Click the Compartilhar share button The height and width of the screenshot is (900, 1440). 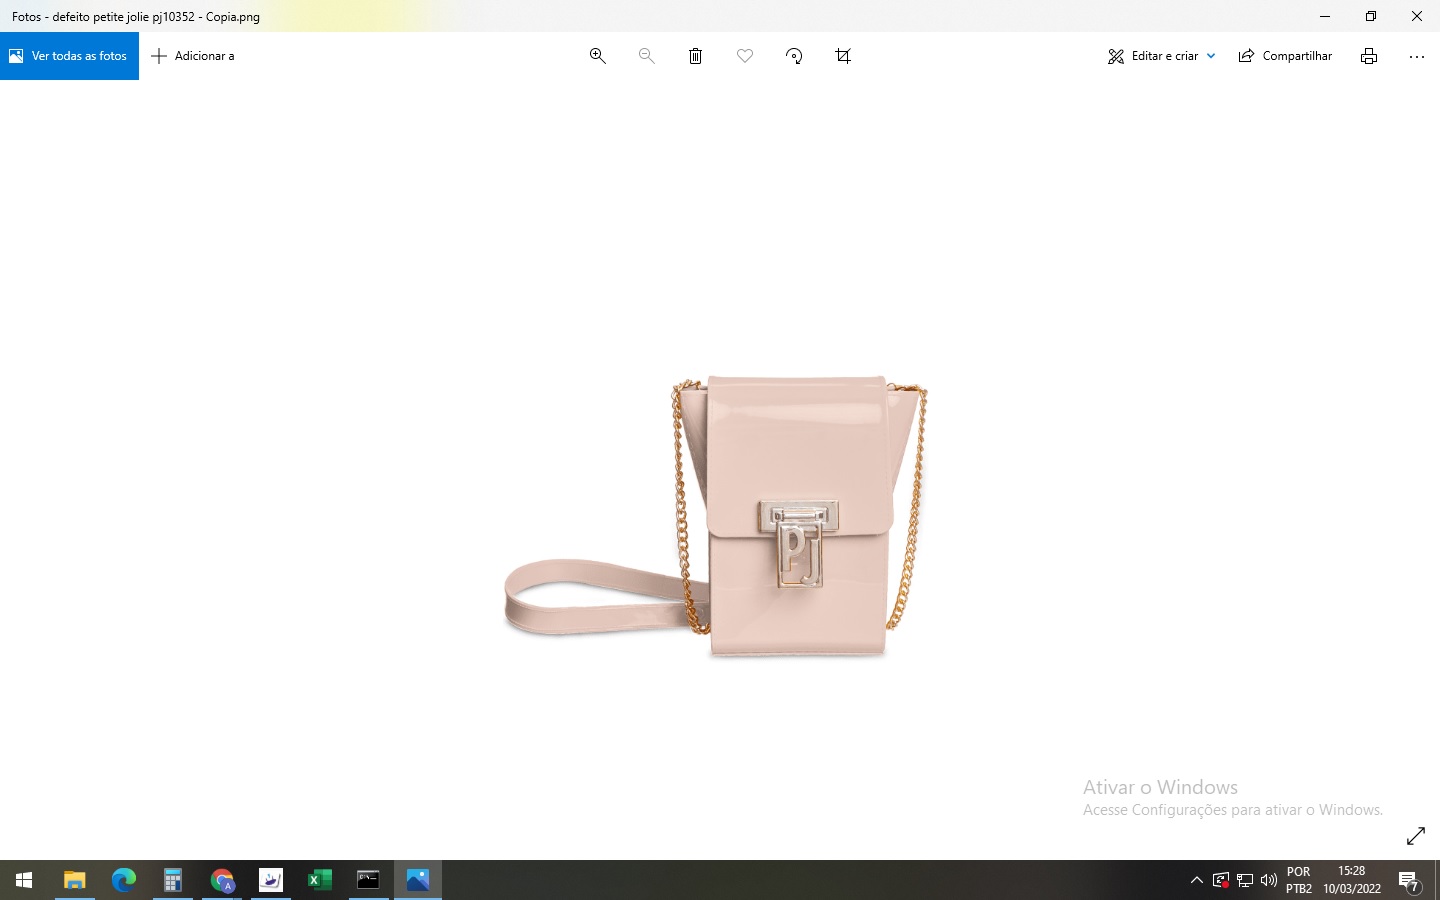click(x=1285, y=56)
